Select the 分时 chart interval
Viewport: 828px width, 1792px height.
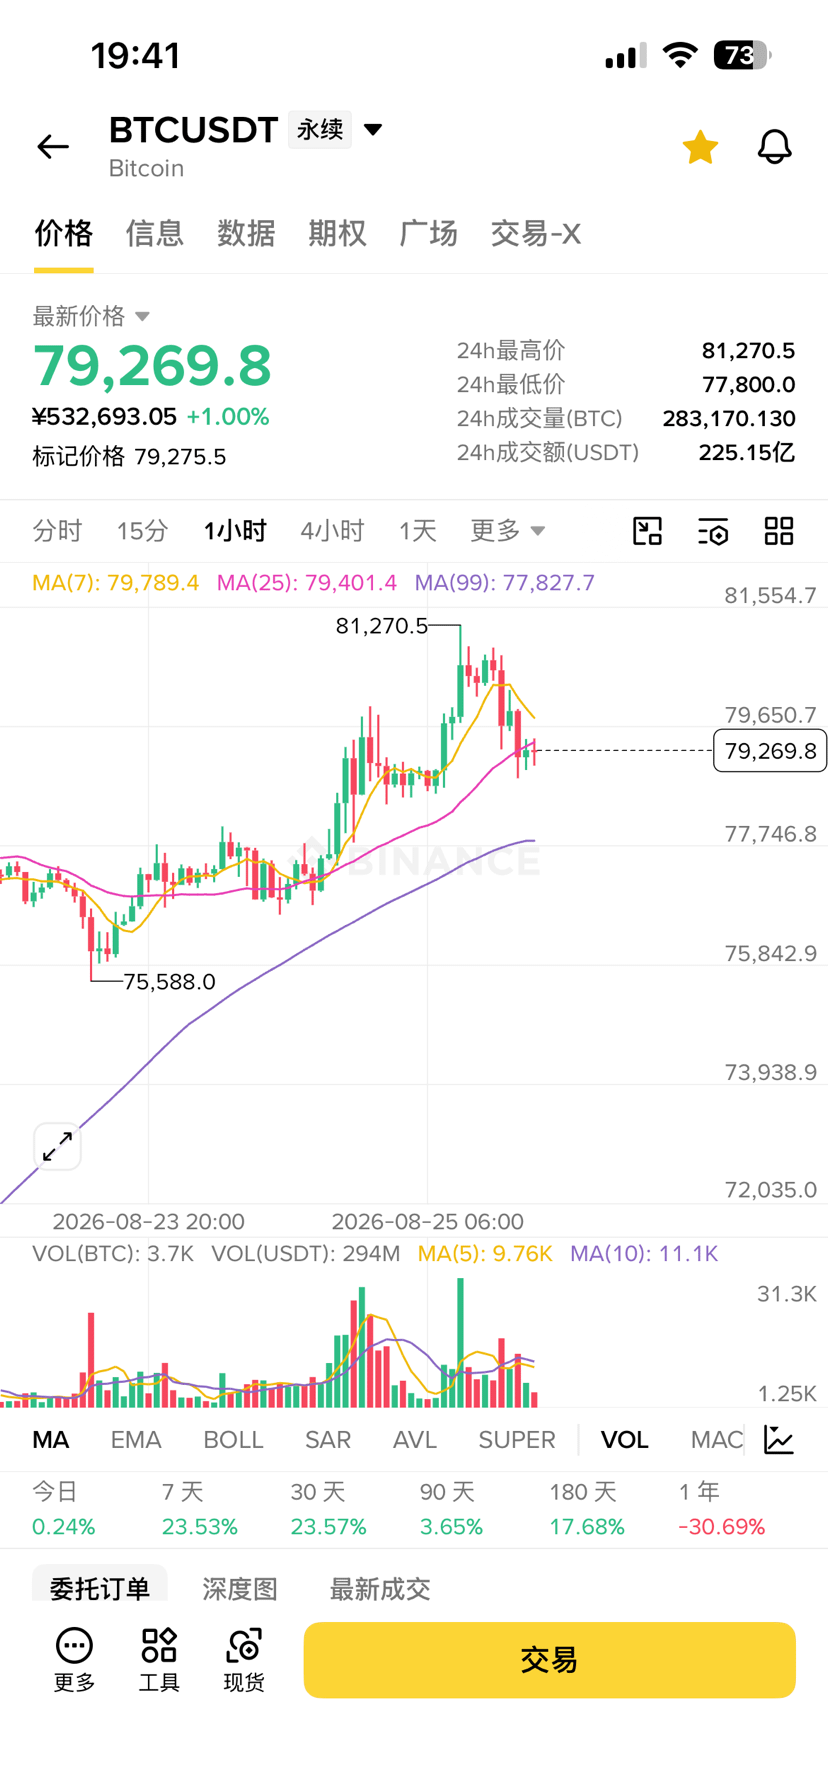coord(57,530)
